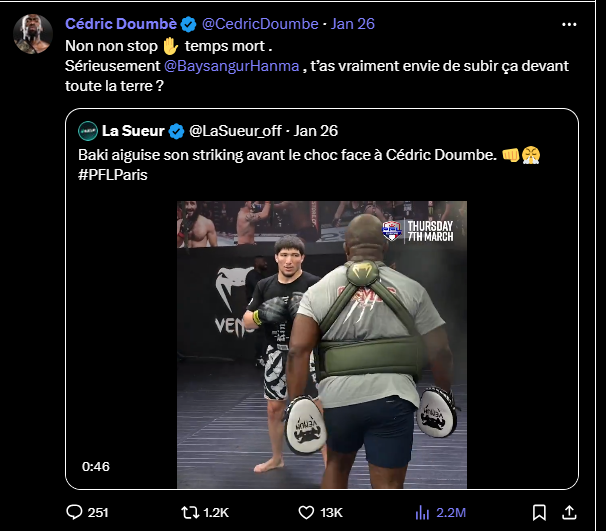Screen dimensions: 606x531
Task: Share the tweet using the share icon
Action: pyautogui.click(x=570, y=512)
